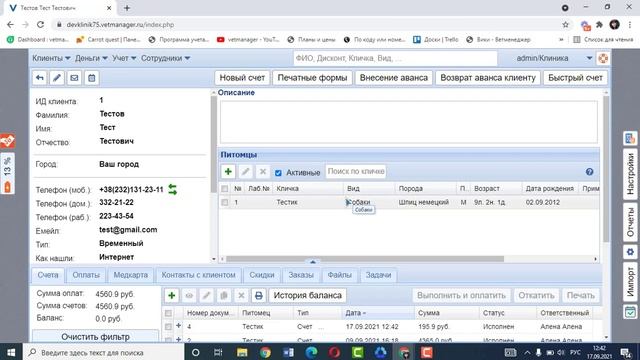The height and width of the screenshot is (360, 640).
Task: Click inside the Описание text area
Action: coord(409,122)
